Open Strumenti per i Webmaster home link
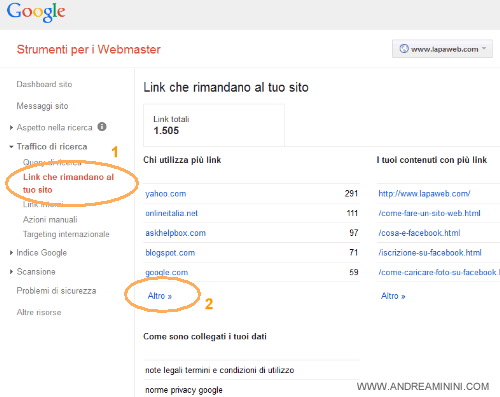 coord(89,49)
